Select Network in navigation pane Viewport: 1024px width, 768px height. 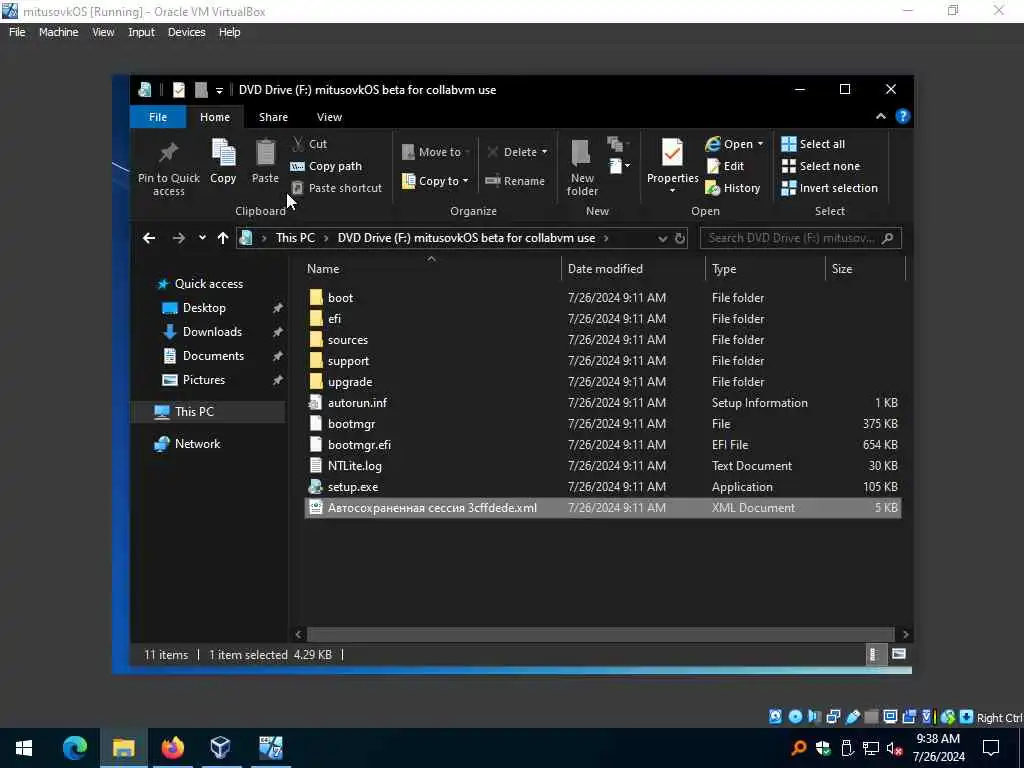coord(197,444)
